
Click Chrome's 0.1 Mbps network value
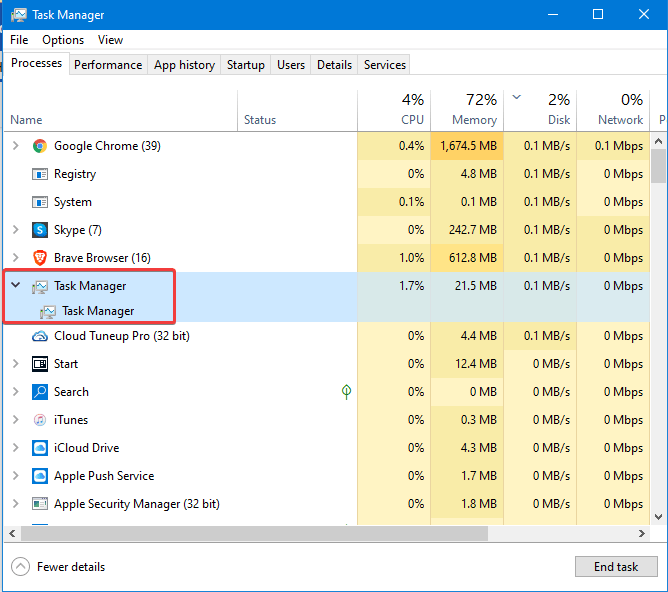point(619,146)
